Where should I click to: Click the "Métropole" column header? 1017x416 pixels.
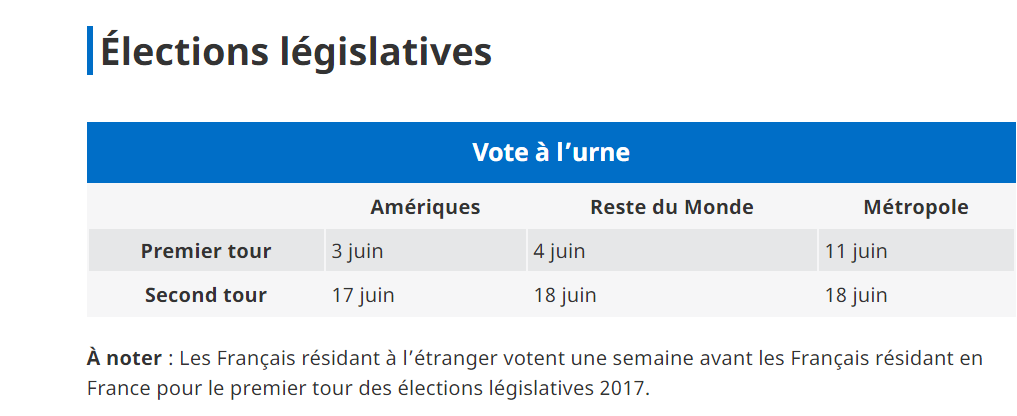pyautogui.click(x=916, y=207)
